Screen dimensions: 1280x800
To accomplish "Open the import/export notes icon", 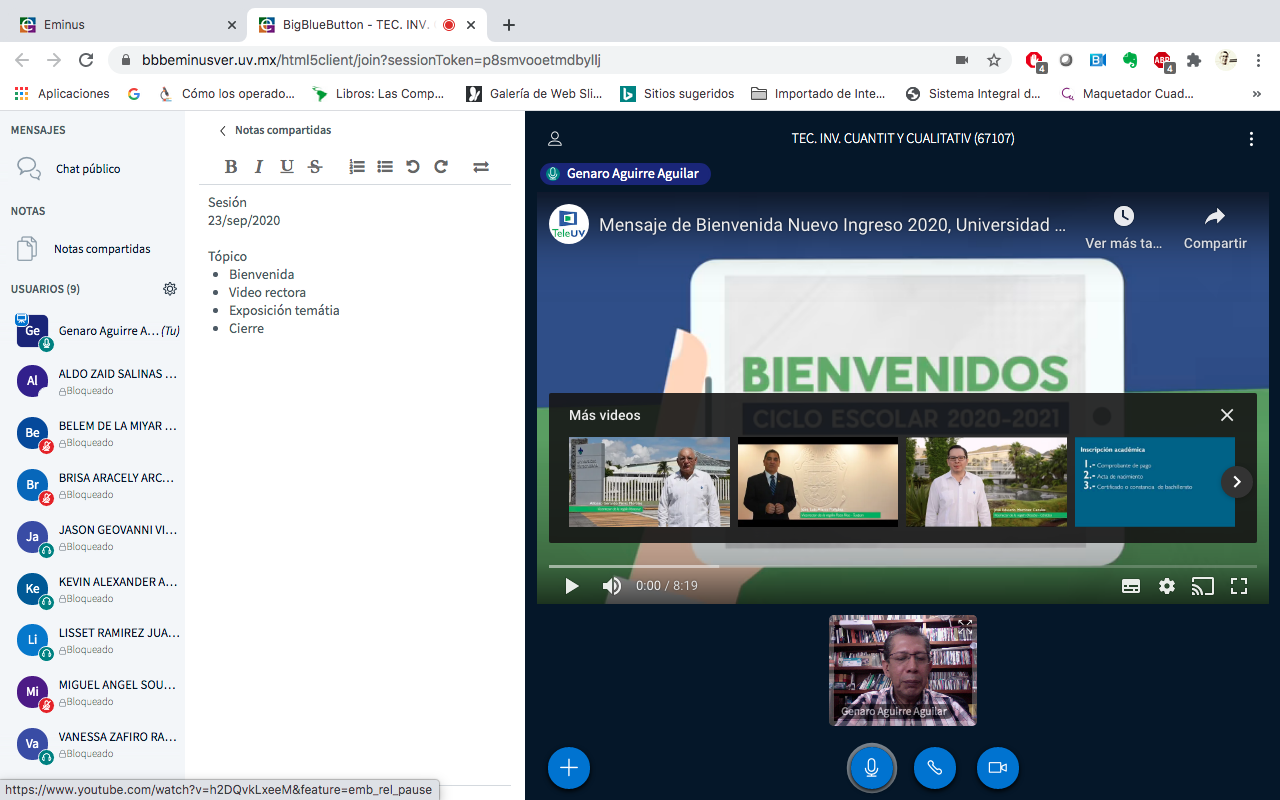I will tap(481, 167).
